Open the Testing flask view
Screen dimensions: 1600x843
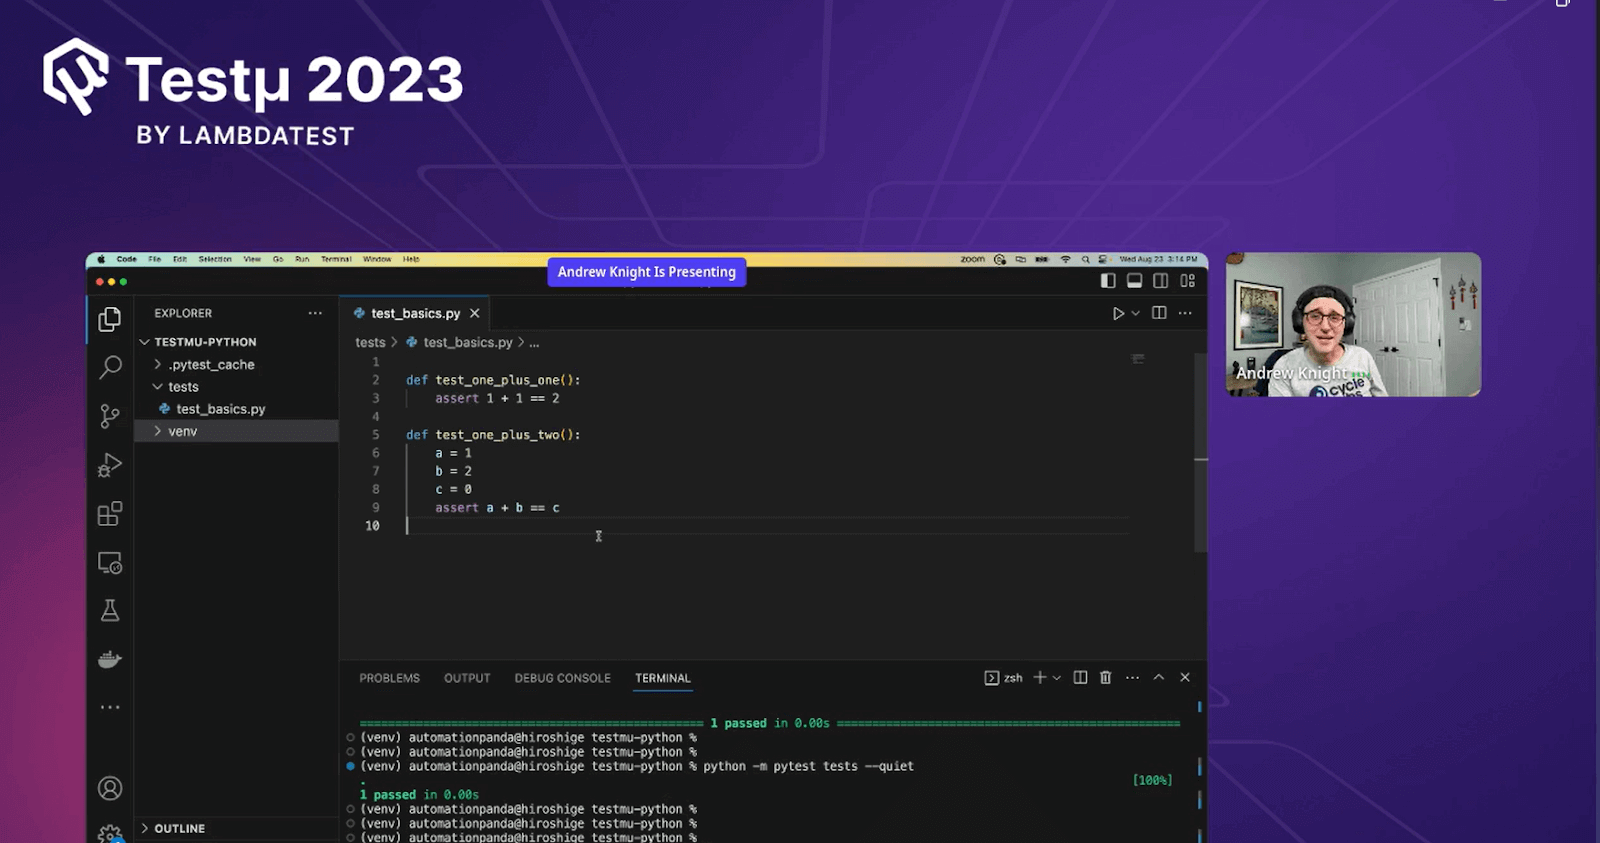[x=110, y=611]
